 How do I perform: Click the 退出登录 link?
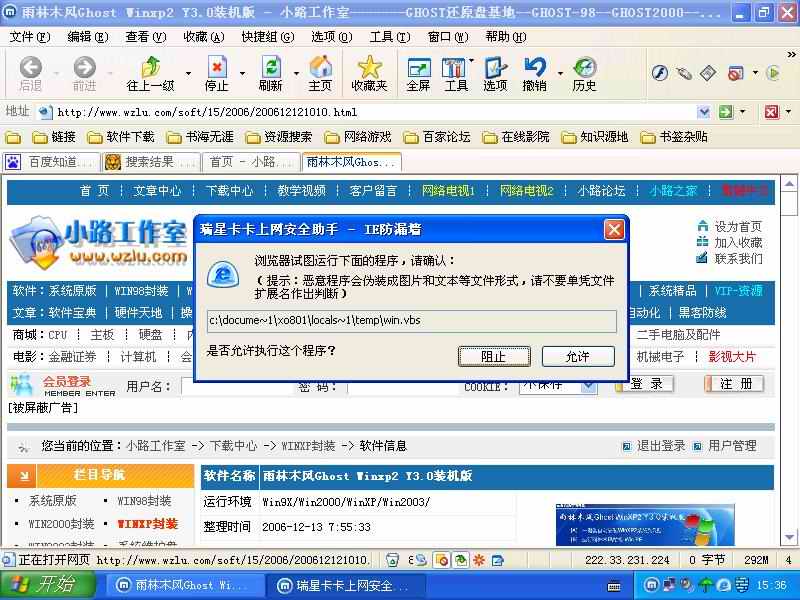point(661,446)
